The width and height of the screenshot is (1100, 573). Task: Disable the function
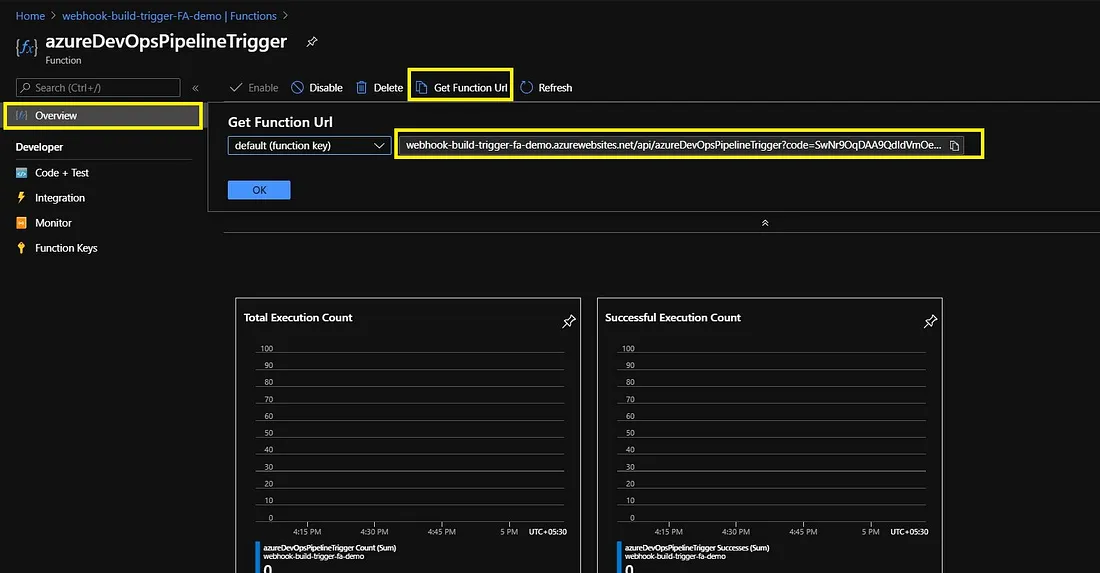pyautogui.click(x=317, y=88)
